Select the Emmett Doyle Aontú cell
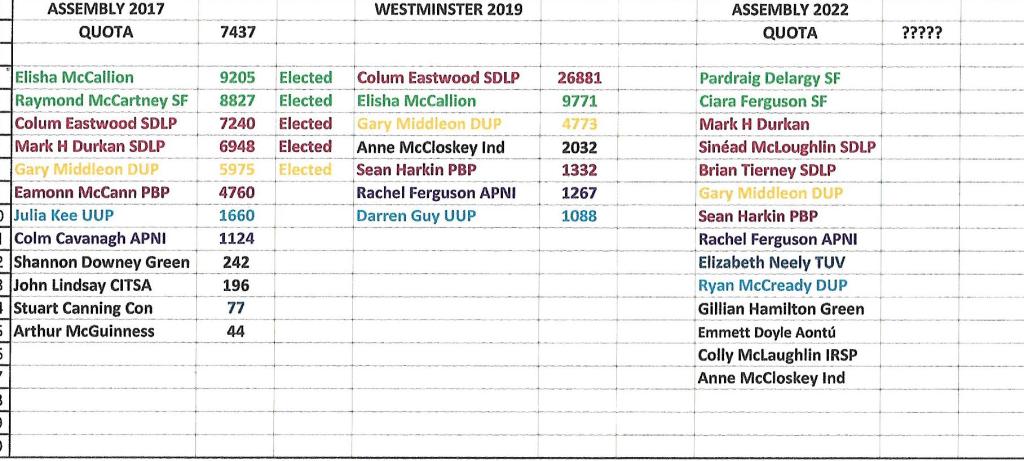Screen dimensions: 1024x461 [x=766, y=332]
